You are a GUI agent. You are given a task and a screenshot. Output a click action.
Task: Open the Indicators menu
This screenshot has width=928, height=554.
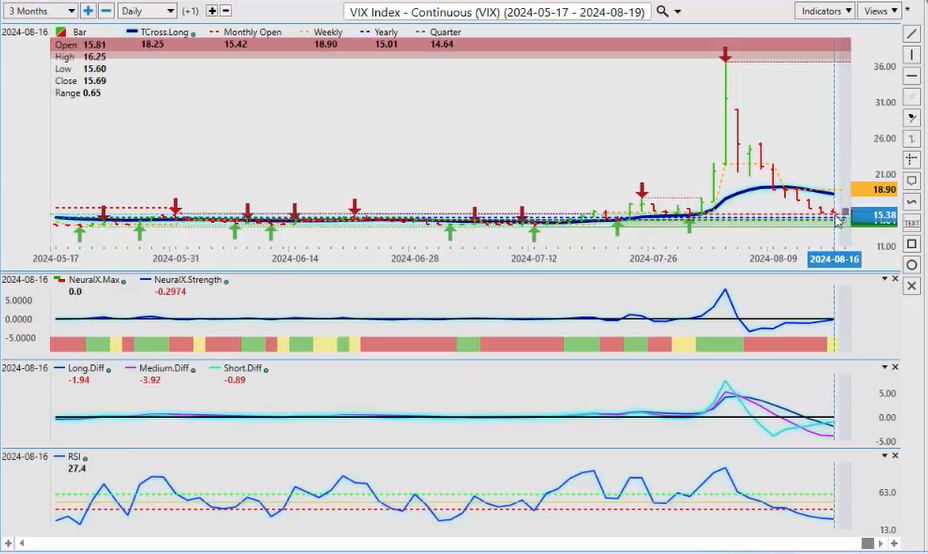[826, 11]
